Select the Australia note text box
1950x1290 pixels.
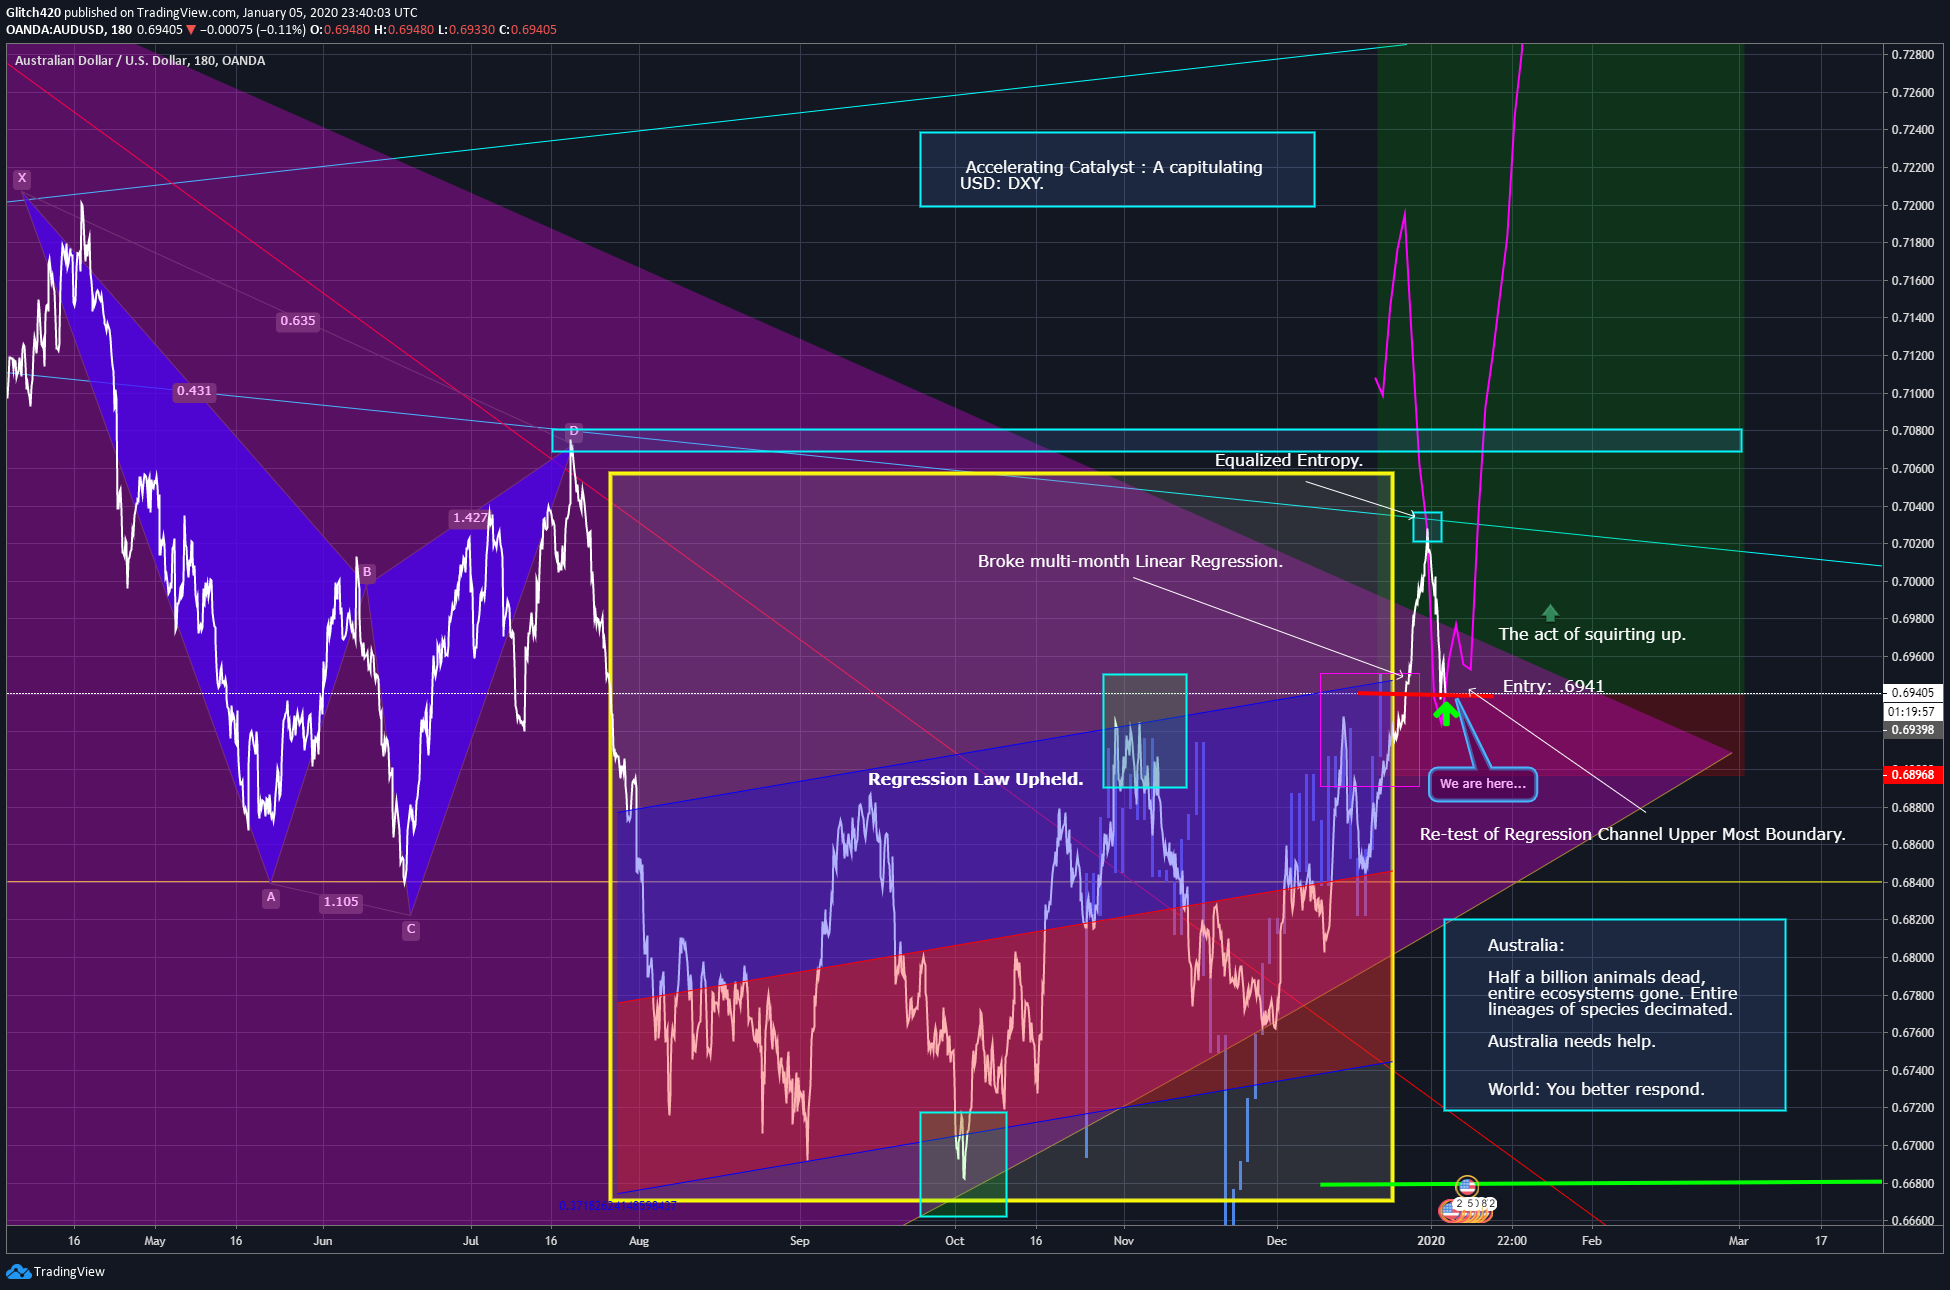click(x=1615, y=1015)
